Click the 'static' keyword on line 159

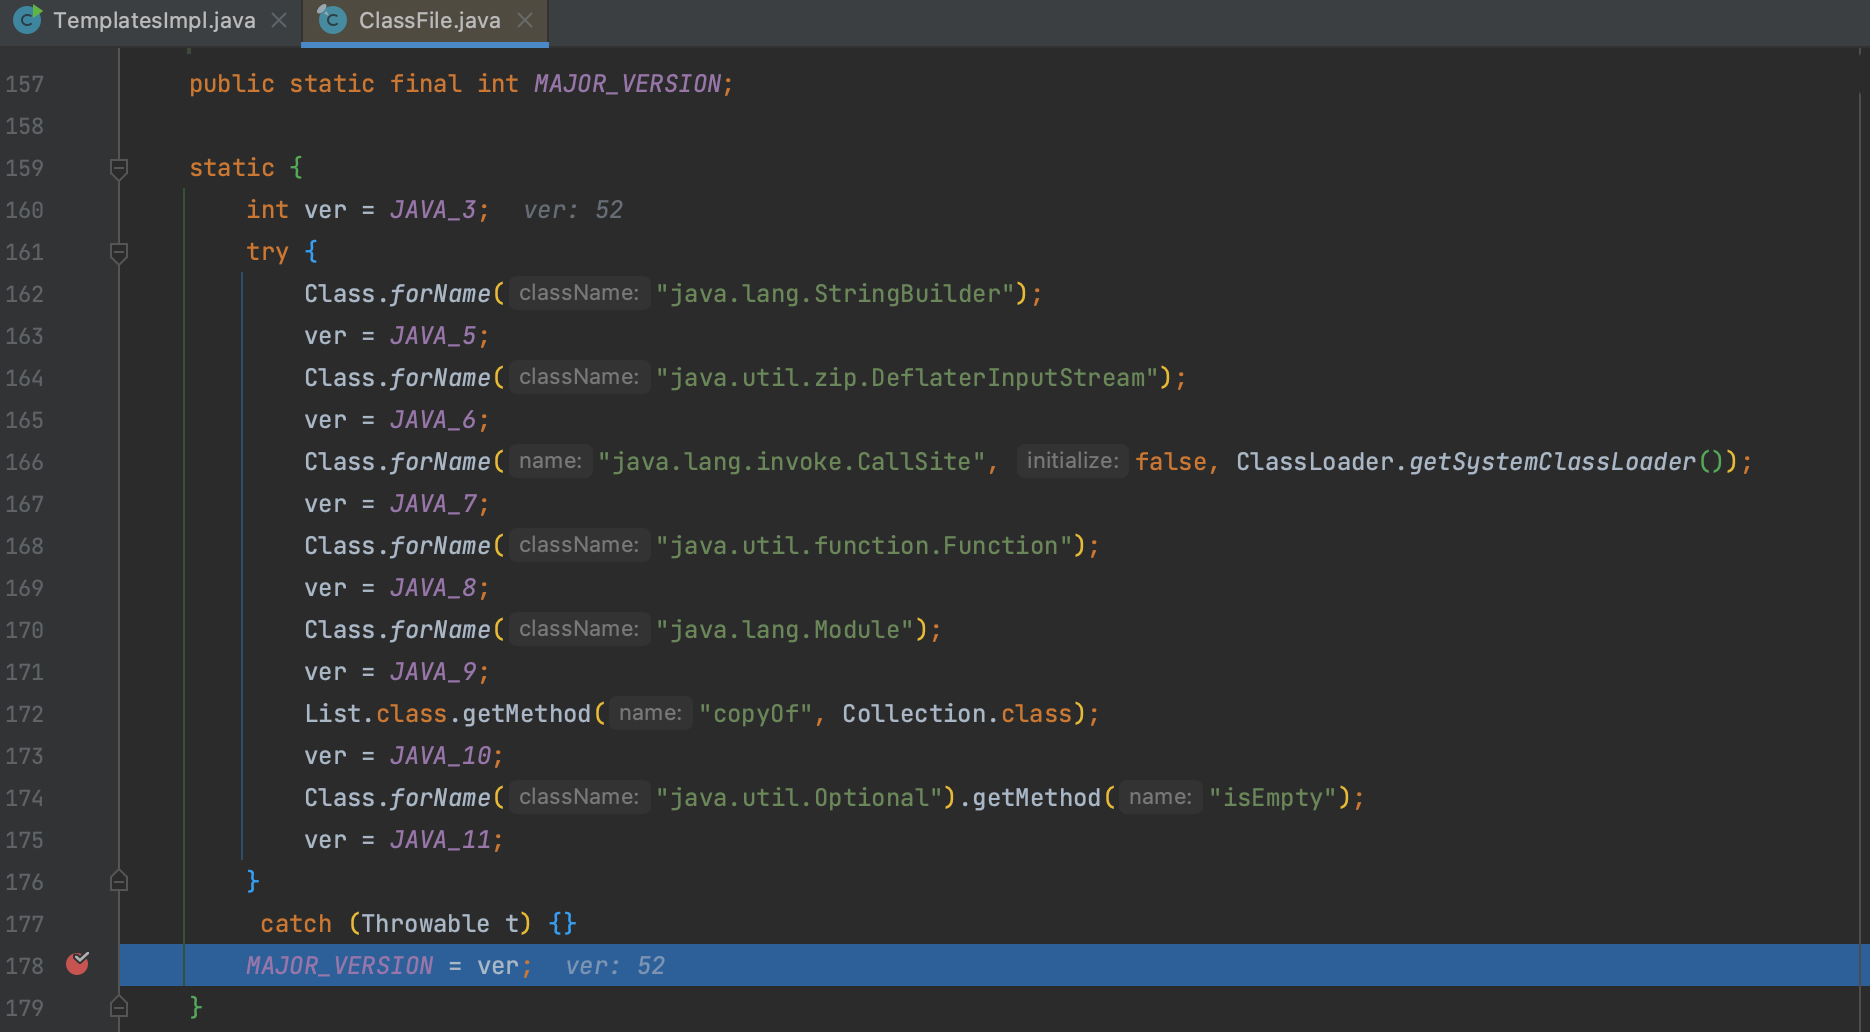coord(232,168)
